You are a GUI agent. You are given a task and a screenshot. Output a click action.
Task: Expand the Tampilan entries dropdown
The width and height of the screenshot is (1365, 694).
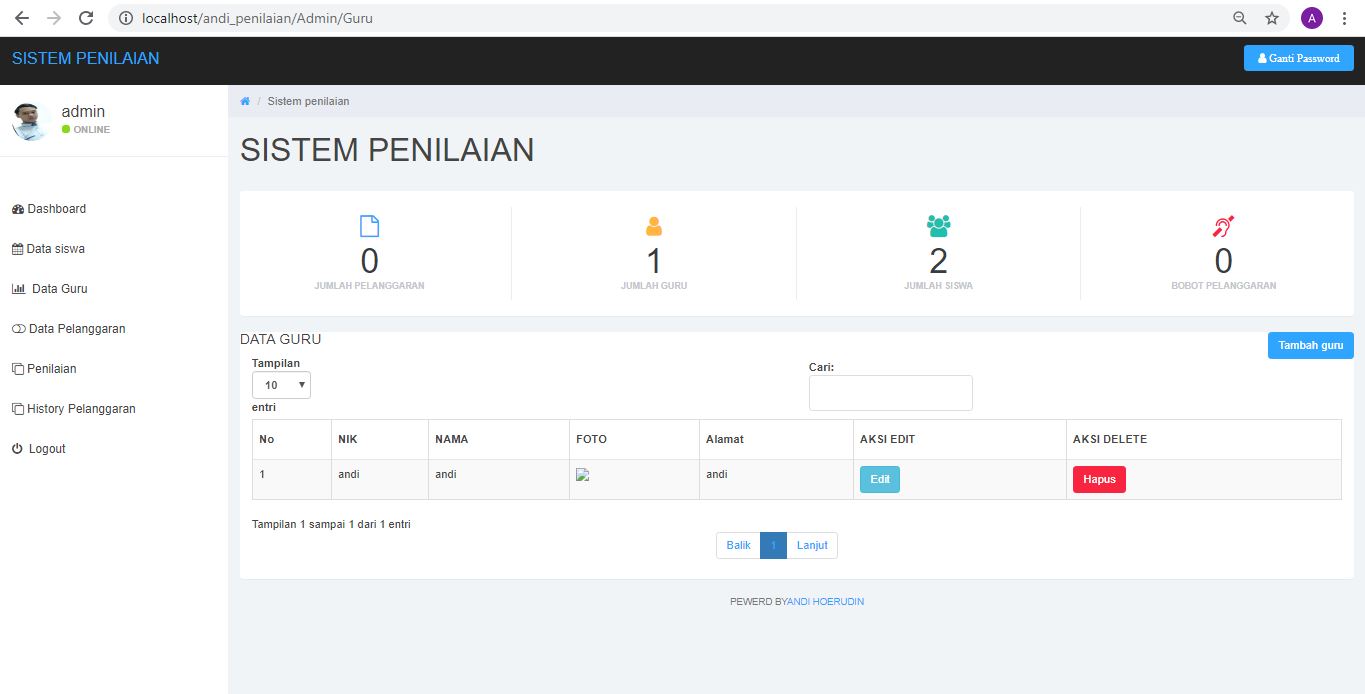point(281,385)
